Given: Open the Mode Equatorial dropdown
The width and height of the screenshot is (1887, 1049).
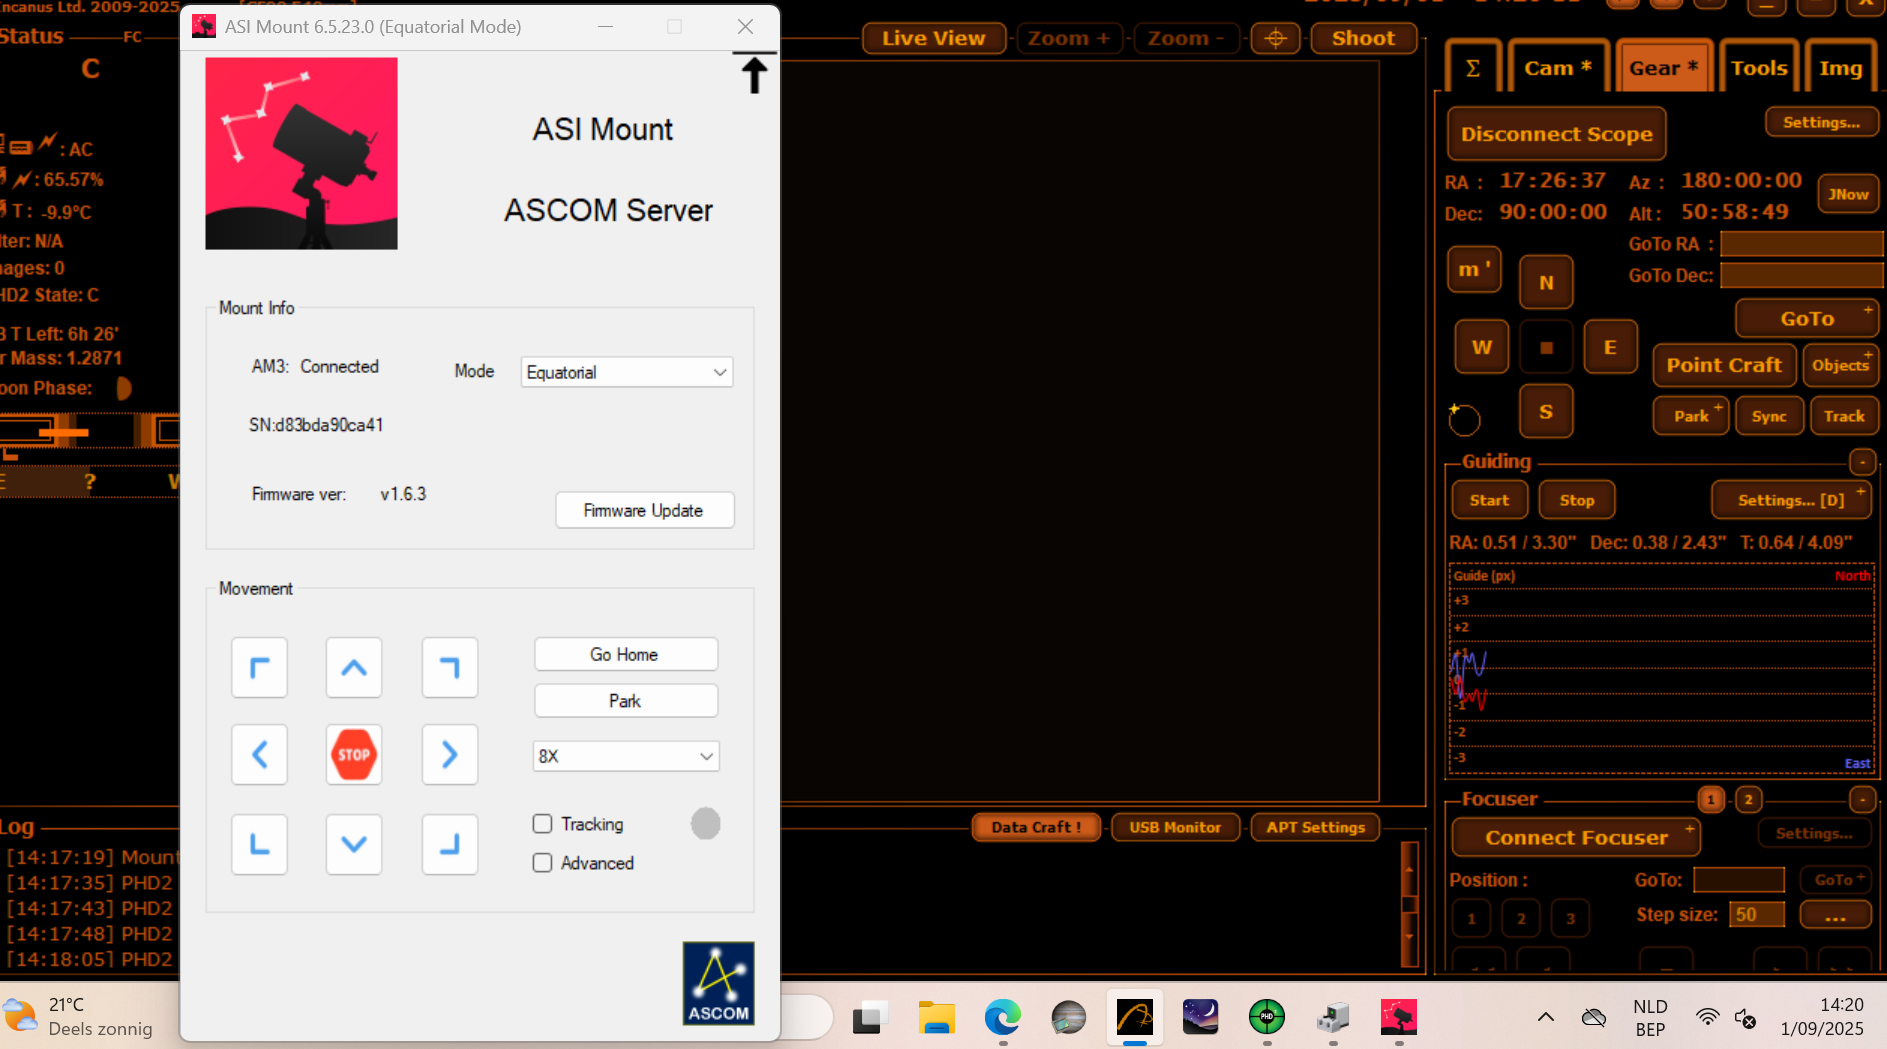Looking at the screenshot, I should 627,372.
